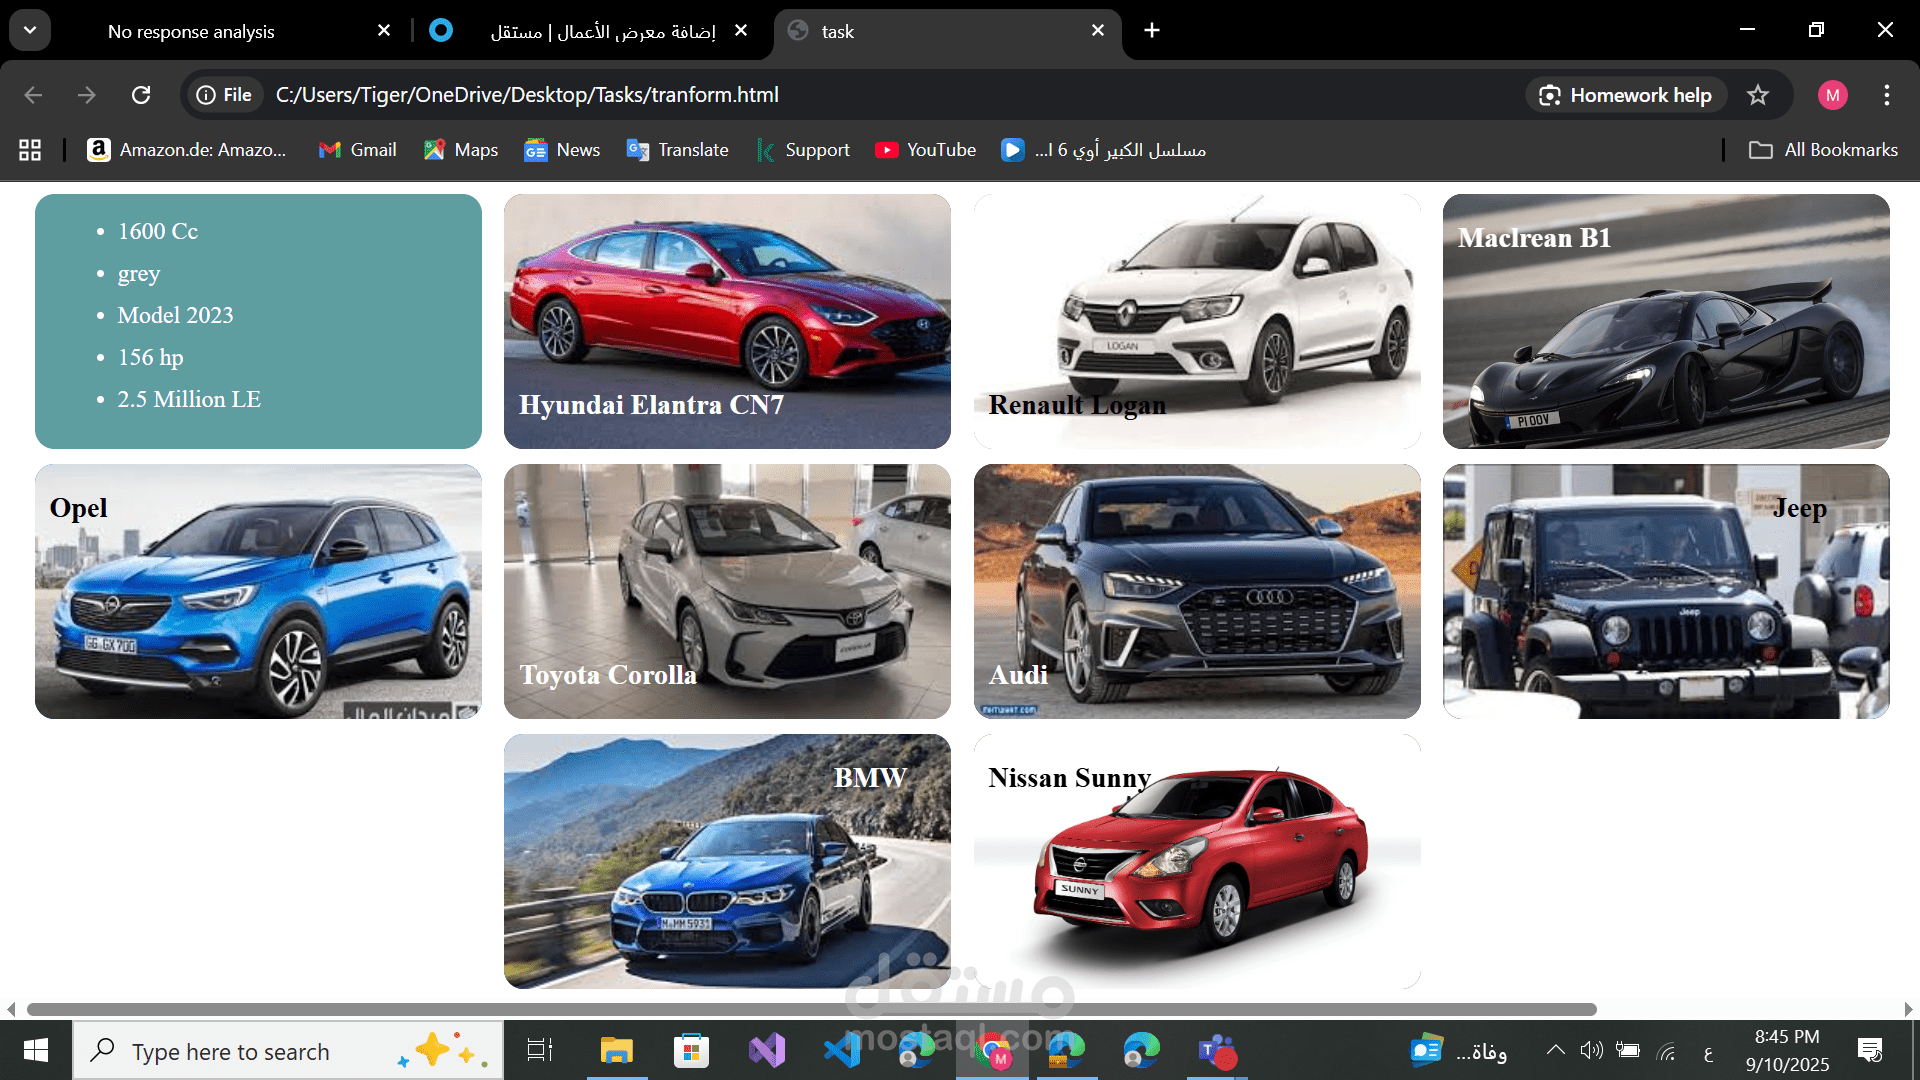Open the Amazon.de bookmark
This screenshot has height=1080, width=1920.
pos(187,150)
